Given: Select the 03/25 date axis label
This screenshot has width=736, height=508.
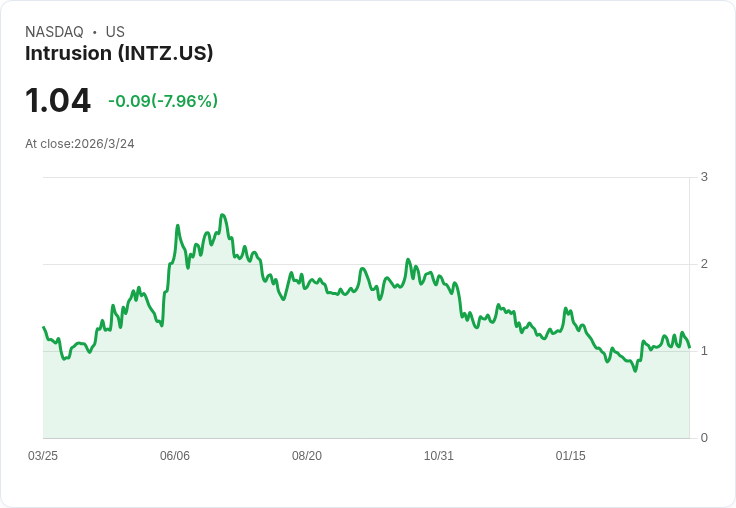Looking at the screenshot, I should tap(43, 455).
